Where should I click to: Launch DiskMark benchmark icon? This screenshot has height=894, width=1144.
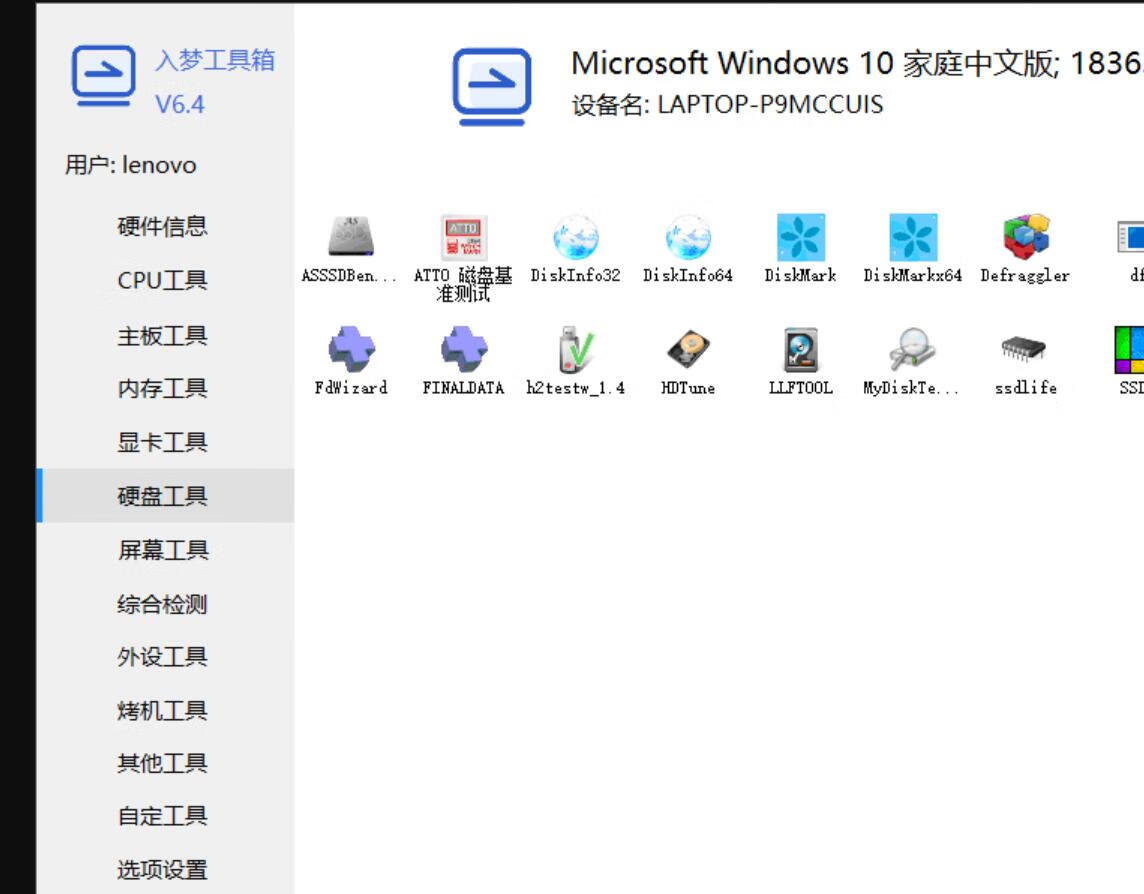800,237
